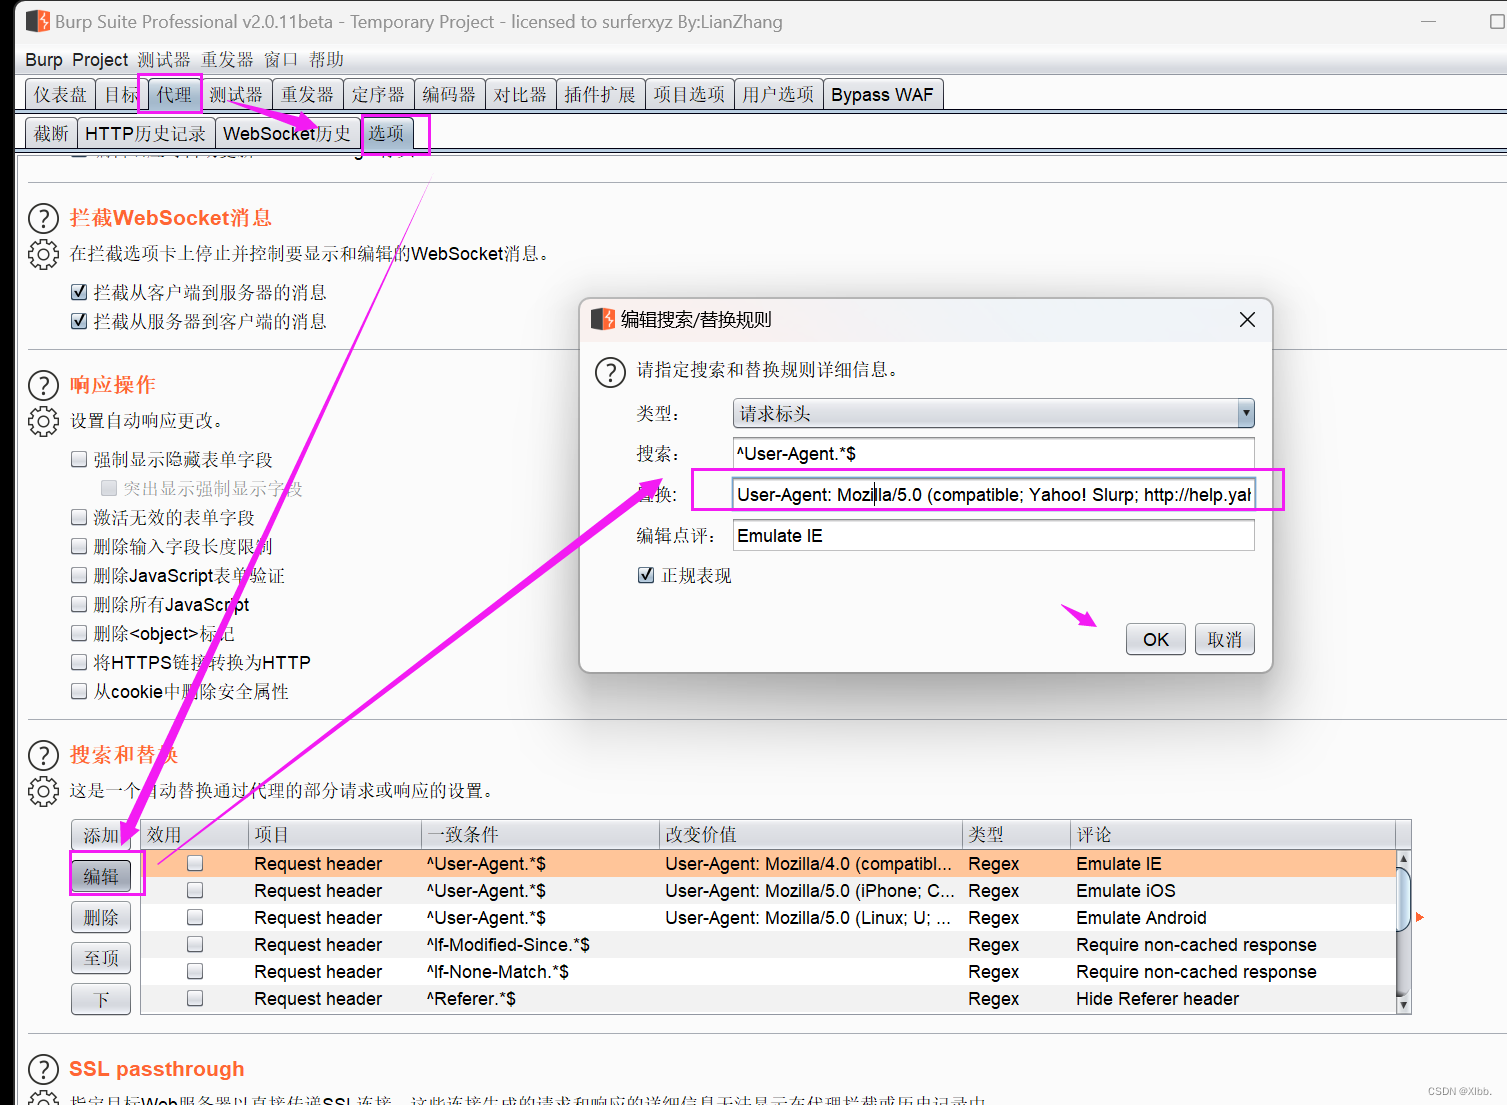Click the 编辑 rule button
This screenshot has width=1507, height=1105.
(x=101, y=876)
